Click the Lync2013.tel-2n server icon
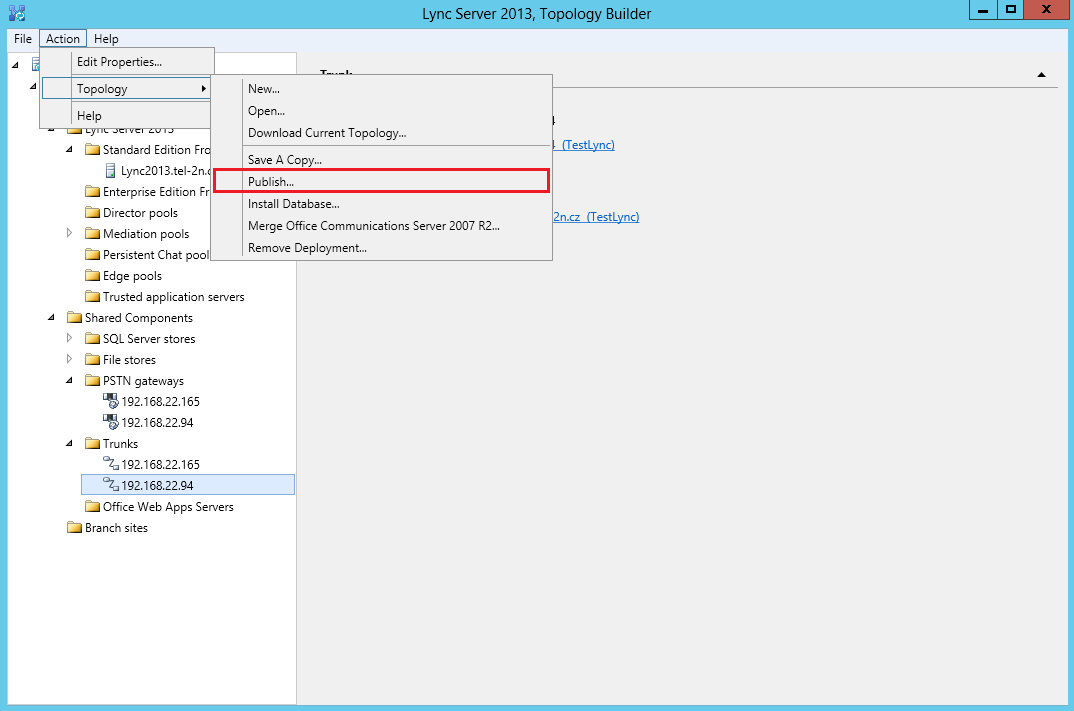 [x=110, y=170]
